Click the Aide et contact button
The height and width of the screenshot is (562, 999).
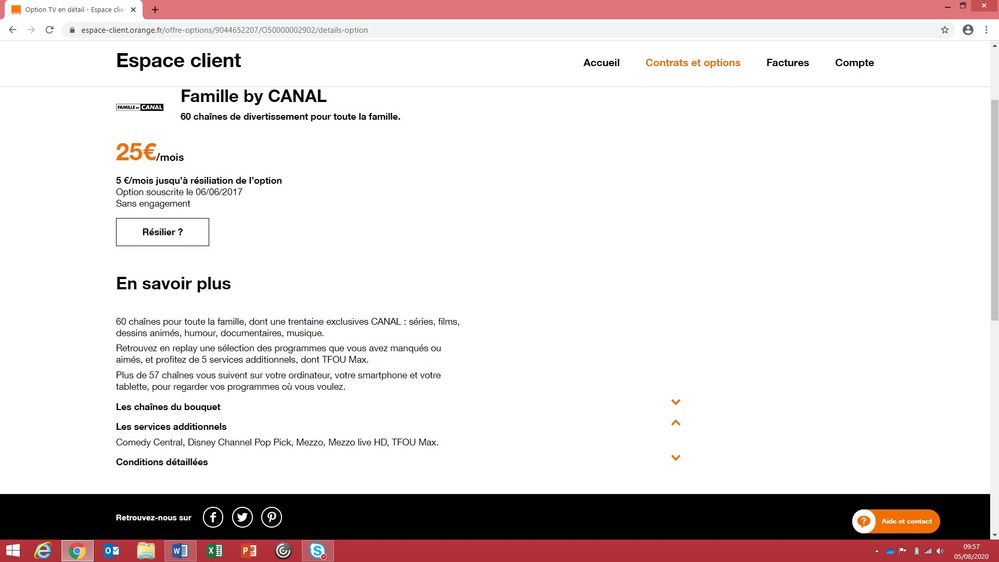coord(896,521)
